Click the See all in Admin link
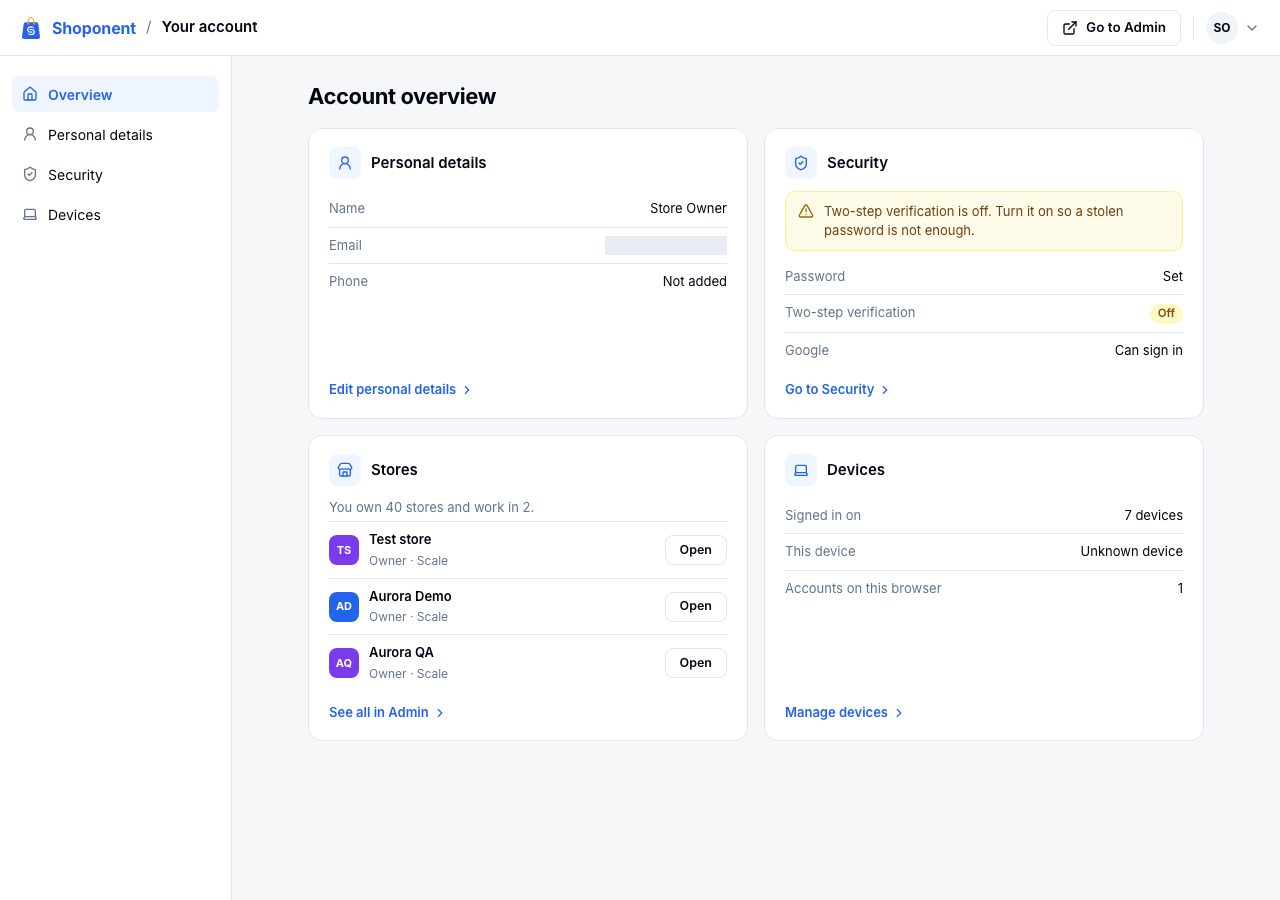 tap(387, 712)
